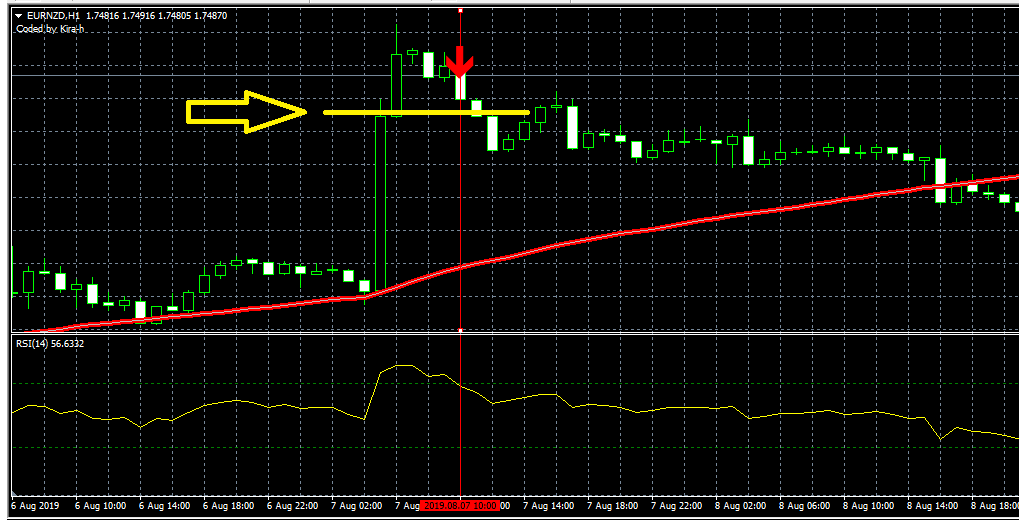Click the '6 Aug 22:00' time axis label
This screenshot has height=520, width=1020.
click(x=294, y=506)
